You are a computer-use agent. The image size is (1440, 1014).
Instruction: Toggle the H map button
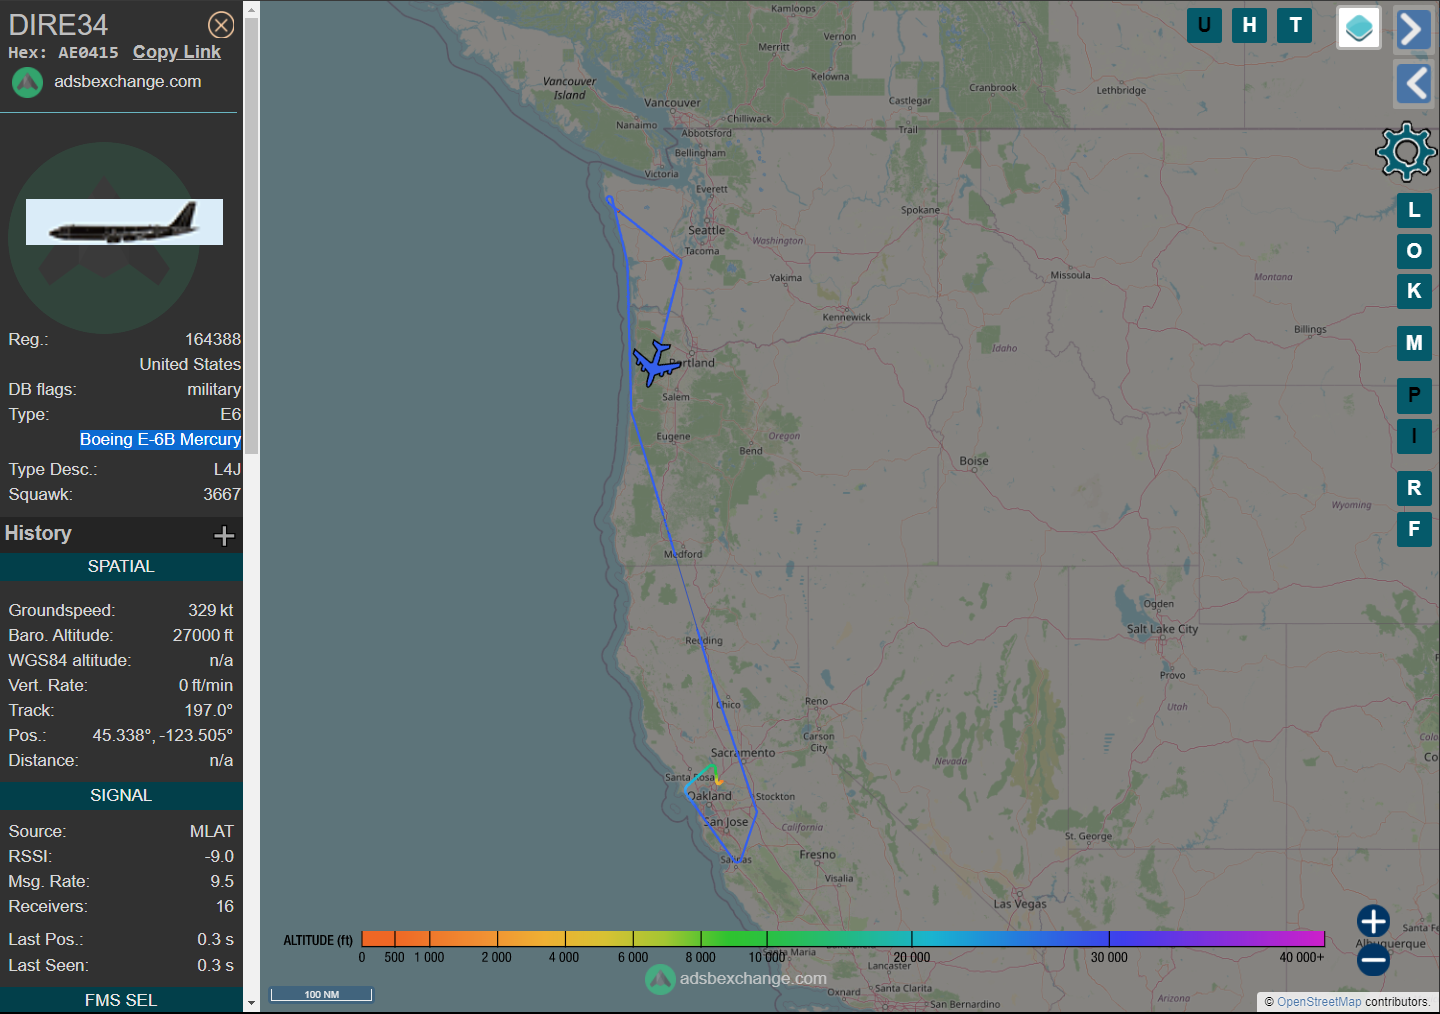pyautogui.click(x=1250, y=25)
